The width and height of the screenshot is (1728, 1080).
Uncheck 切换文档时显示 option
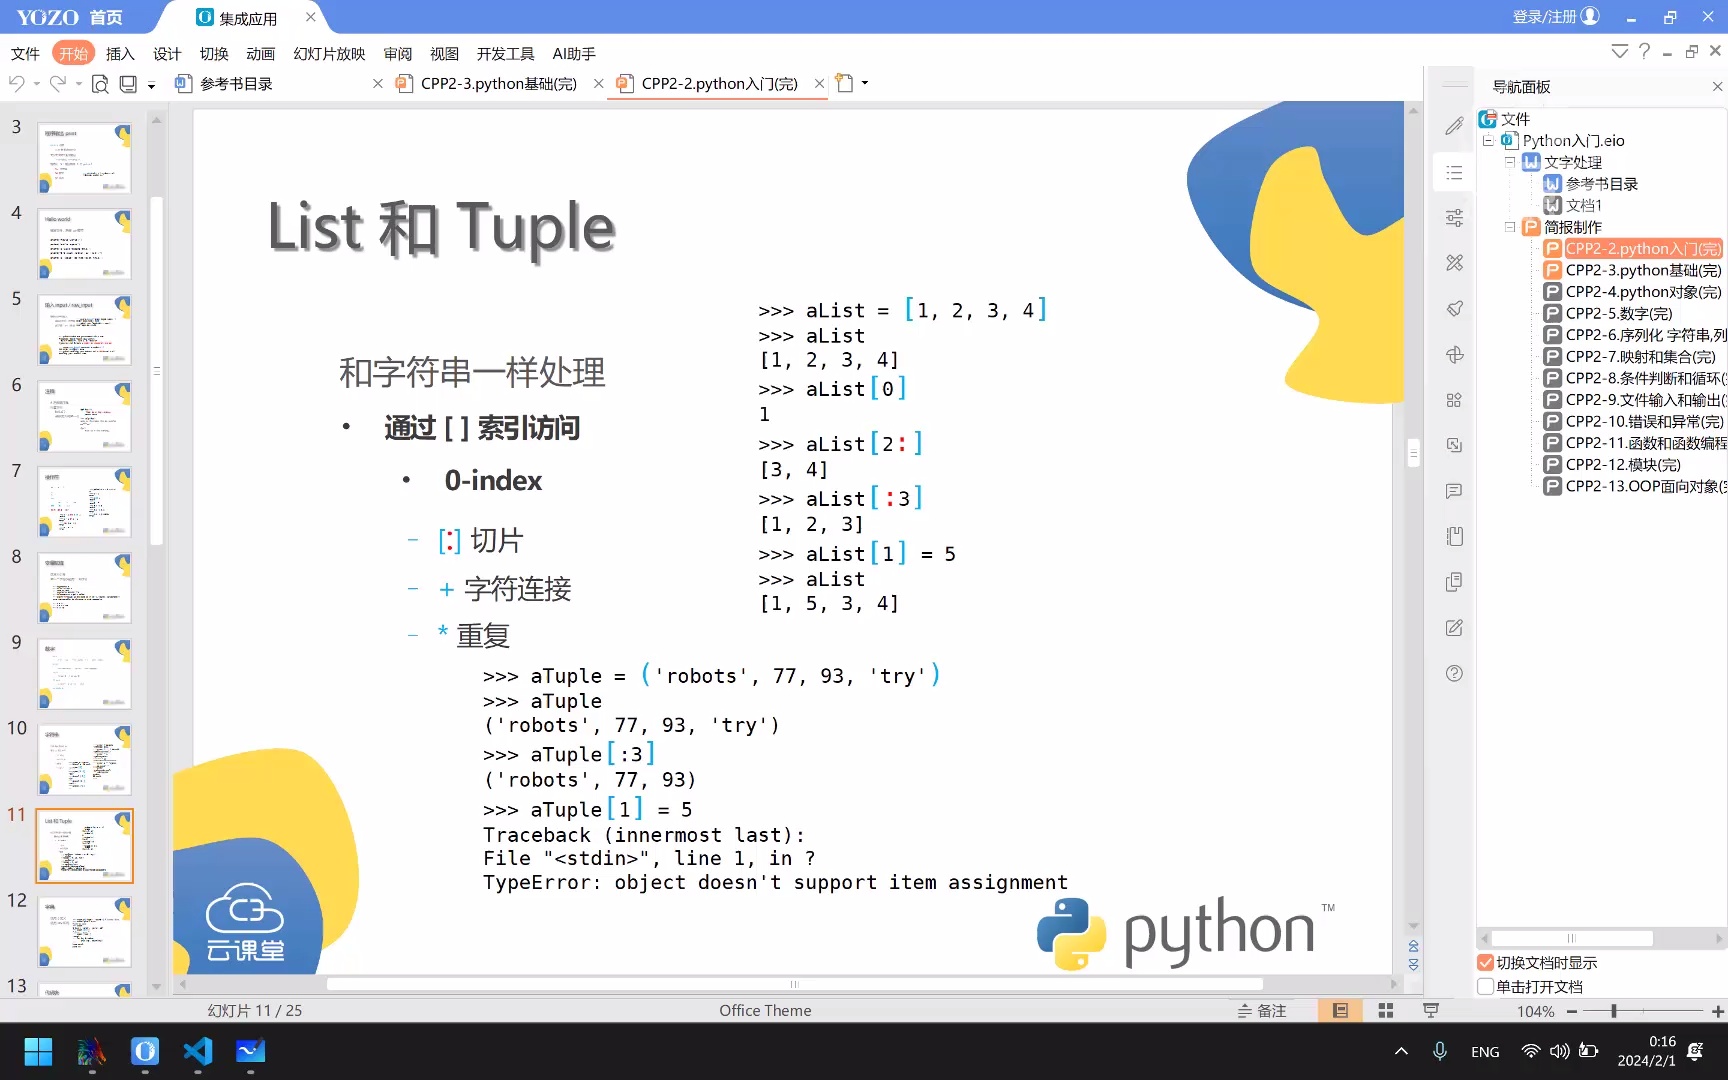(x=1485, y=963)
